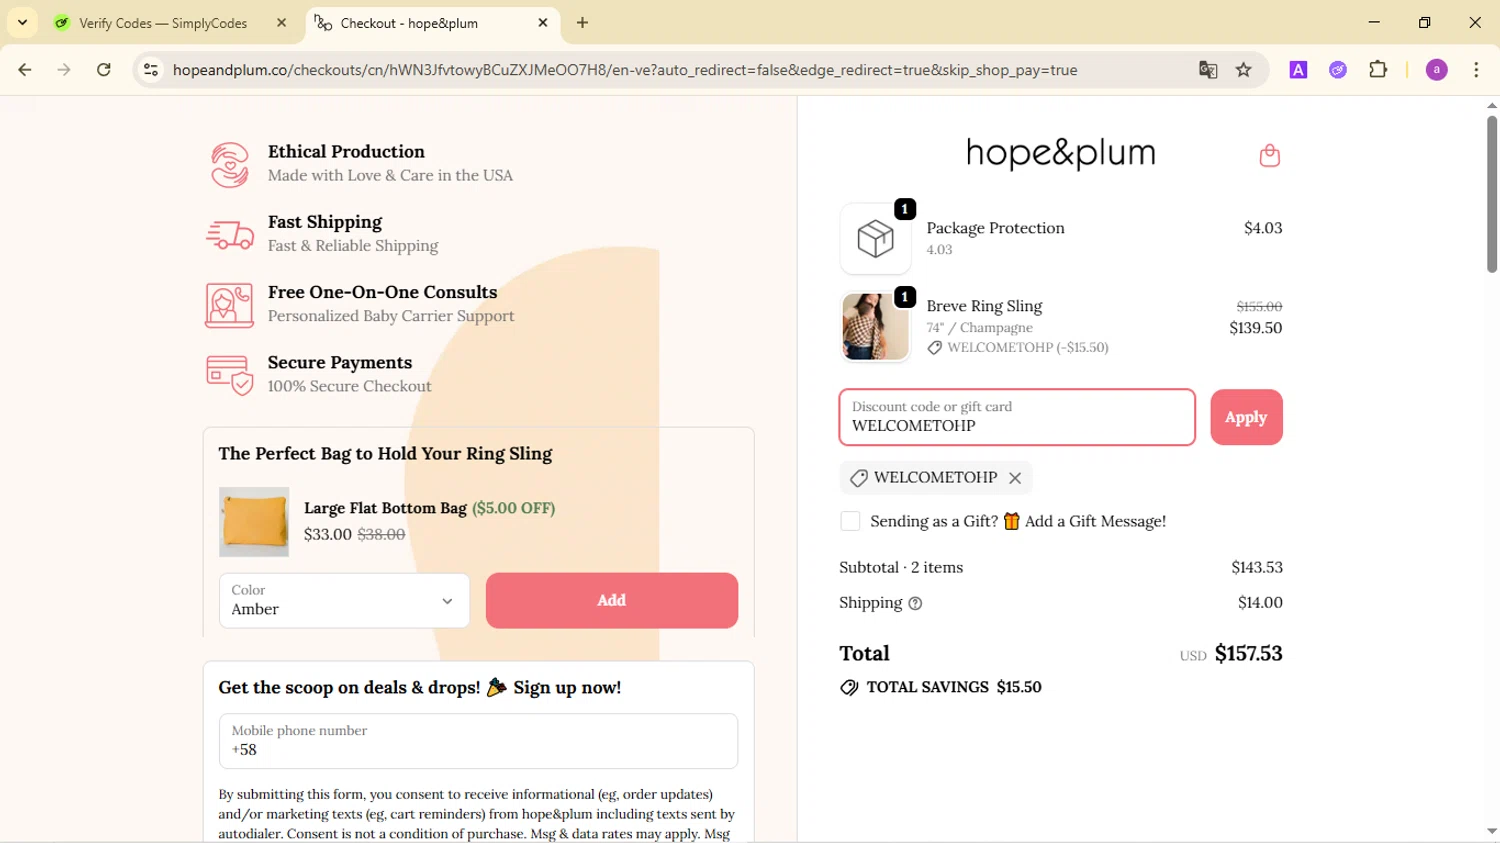Click the Package Protection $4.03 price

tap(1263, 228)
